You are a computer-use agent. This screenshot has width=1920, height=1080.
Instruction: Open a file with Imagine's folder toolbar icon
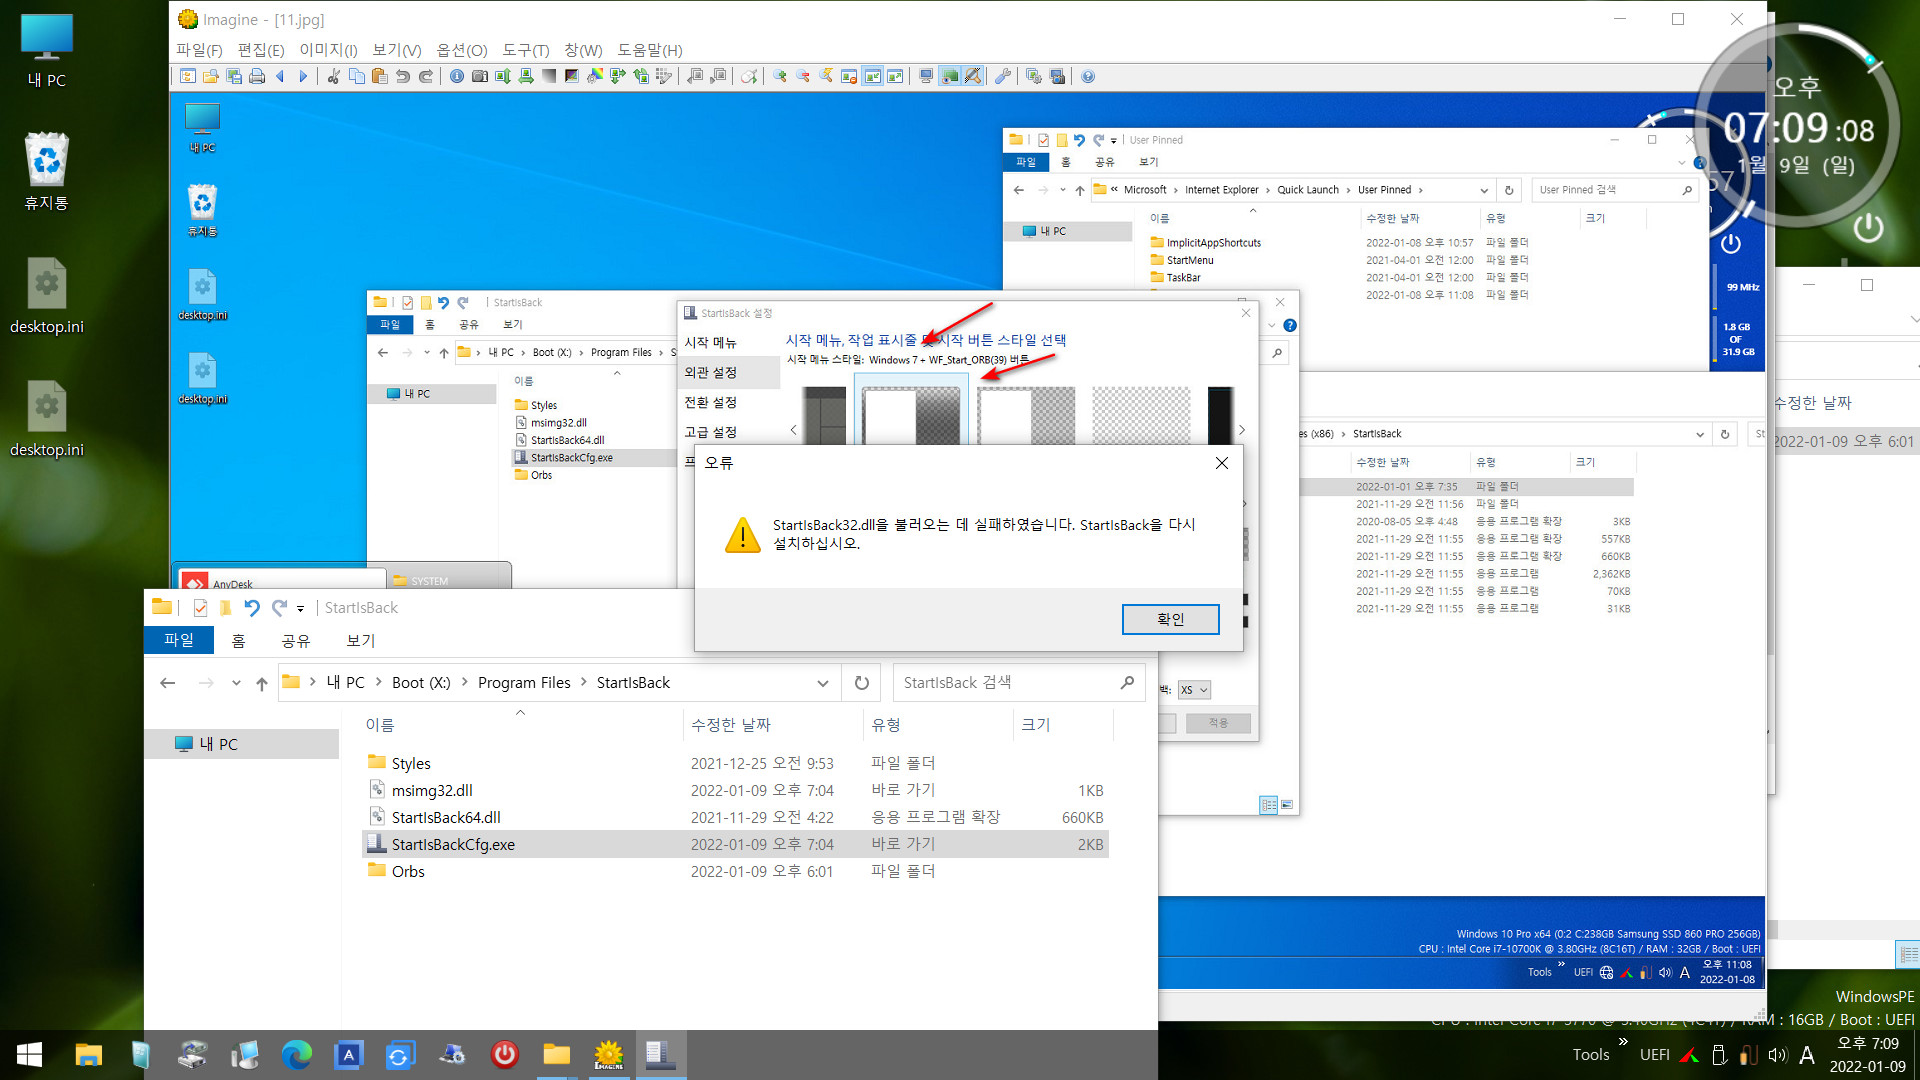(210, 76)
